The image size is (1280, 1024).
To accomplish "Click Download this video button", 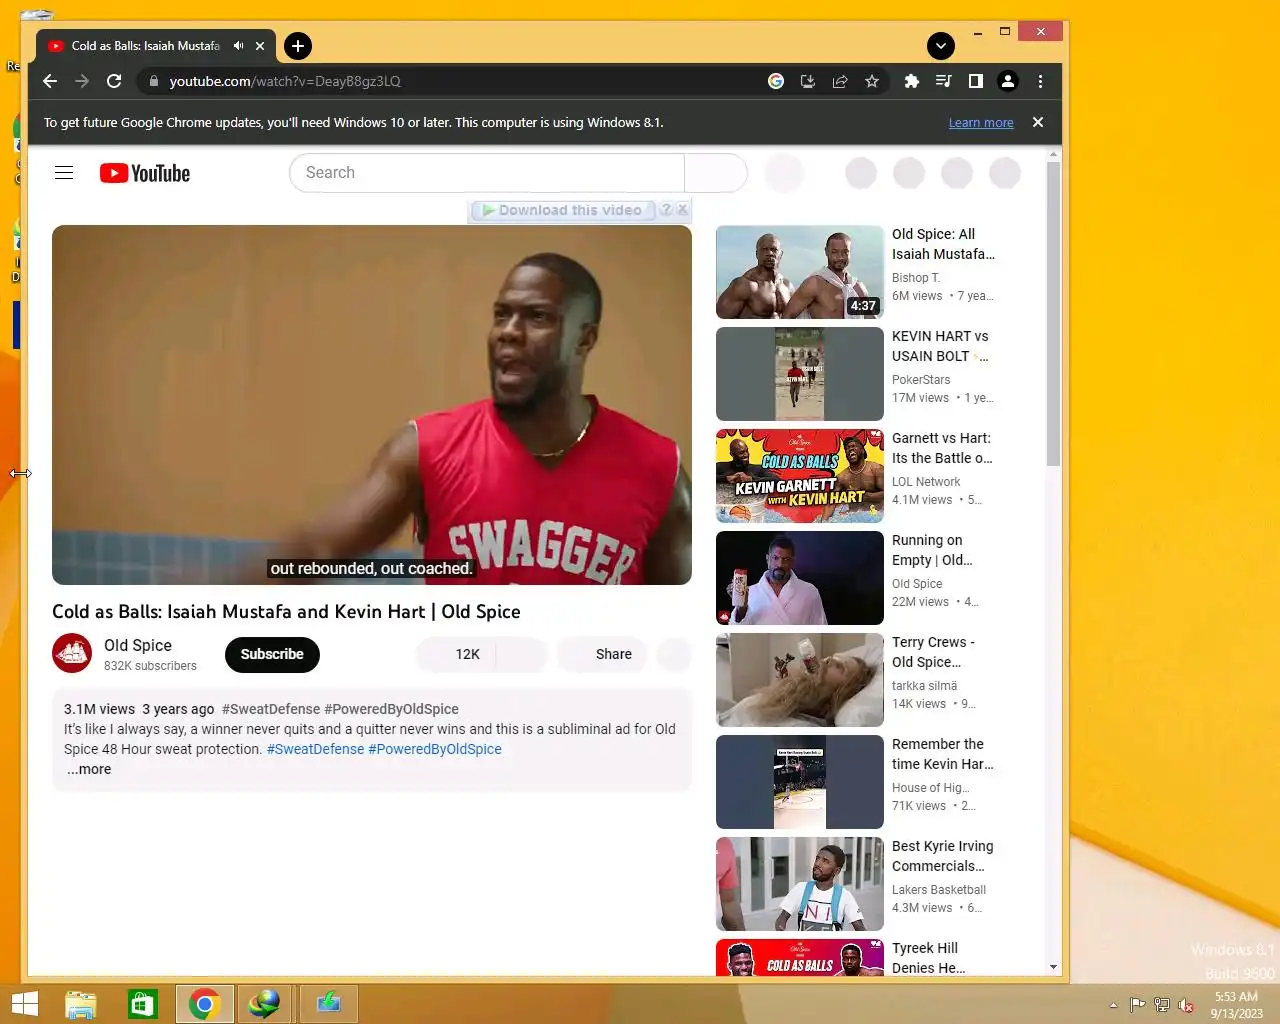I will click(x=561, y=210).
